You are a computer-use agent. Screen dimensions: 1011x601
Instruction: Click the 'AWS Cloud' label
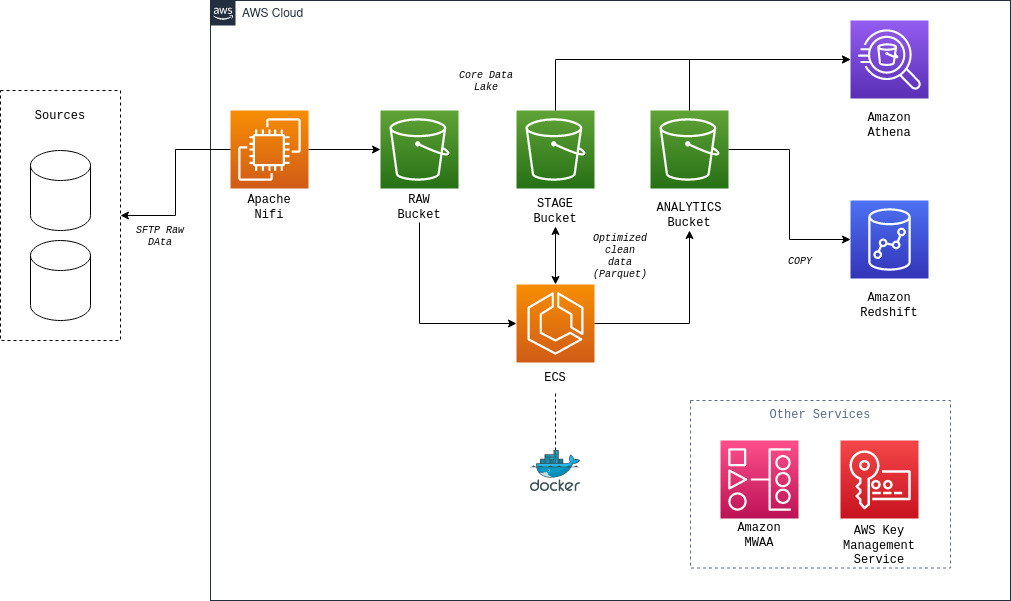click(272, 13)
